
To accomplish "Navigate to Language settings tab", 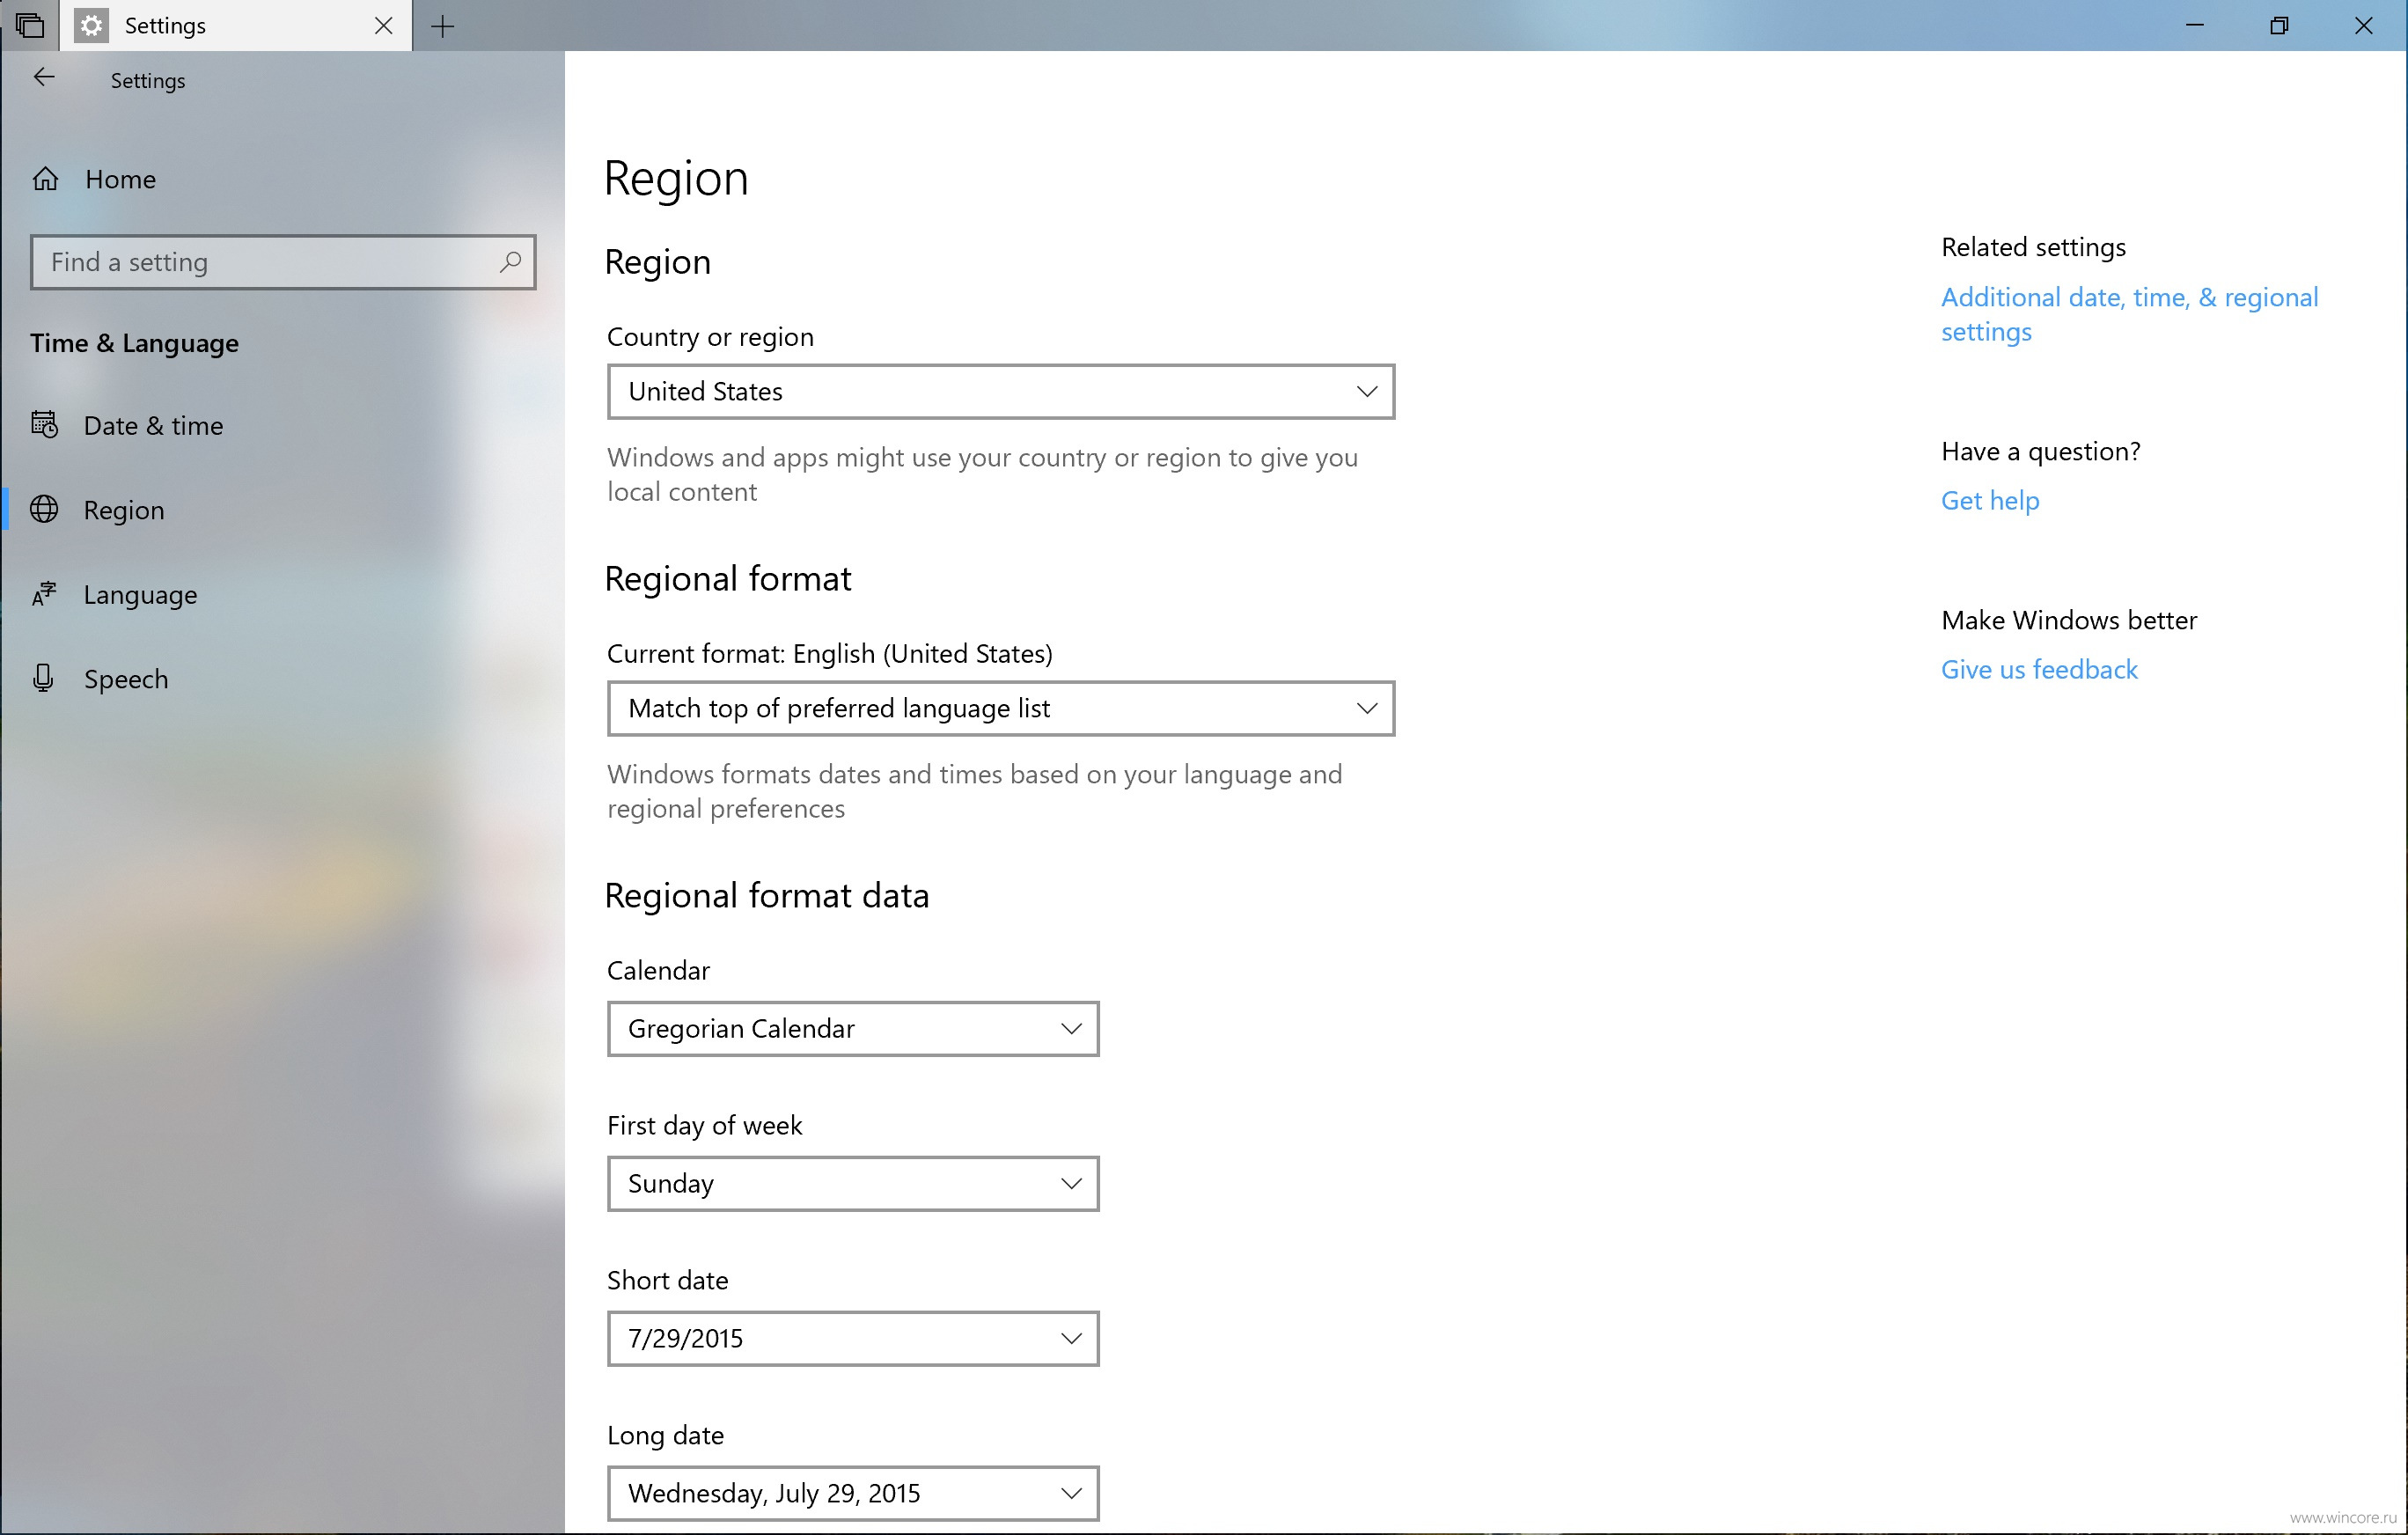I will pos(141,593).
